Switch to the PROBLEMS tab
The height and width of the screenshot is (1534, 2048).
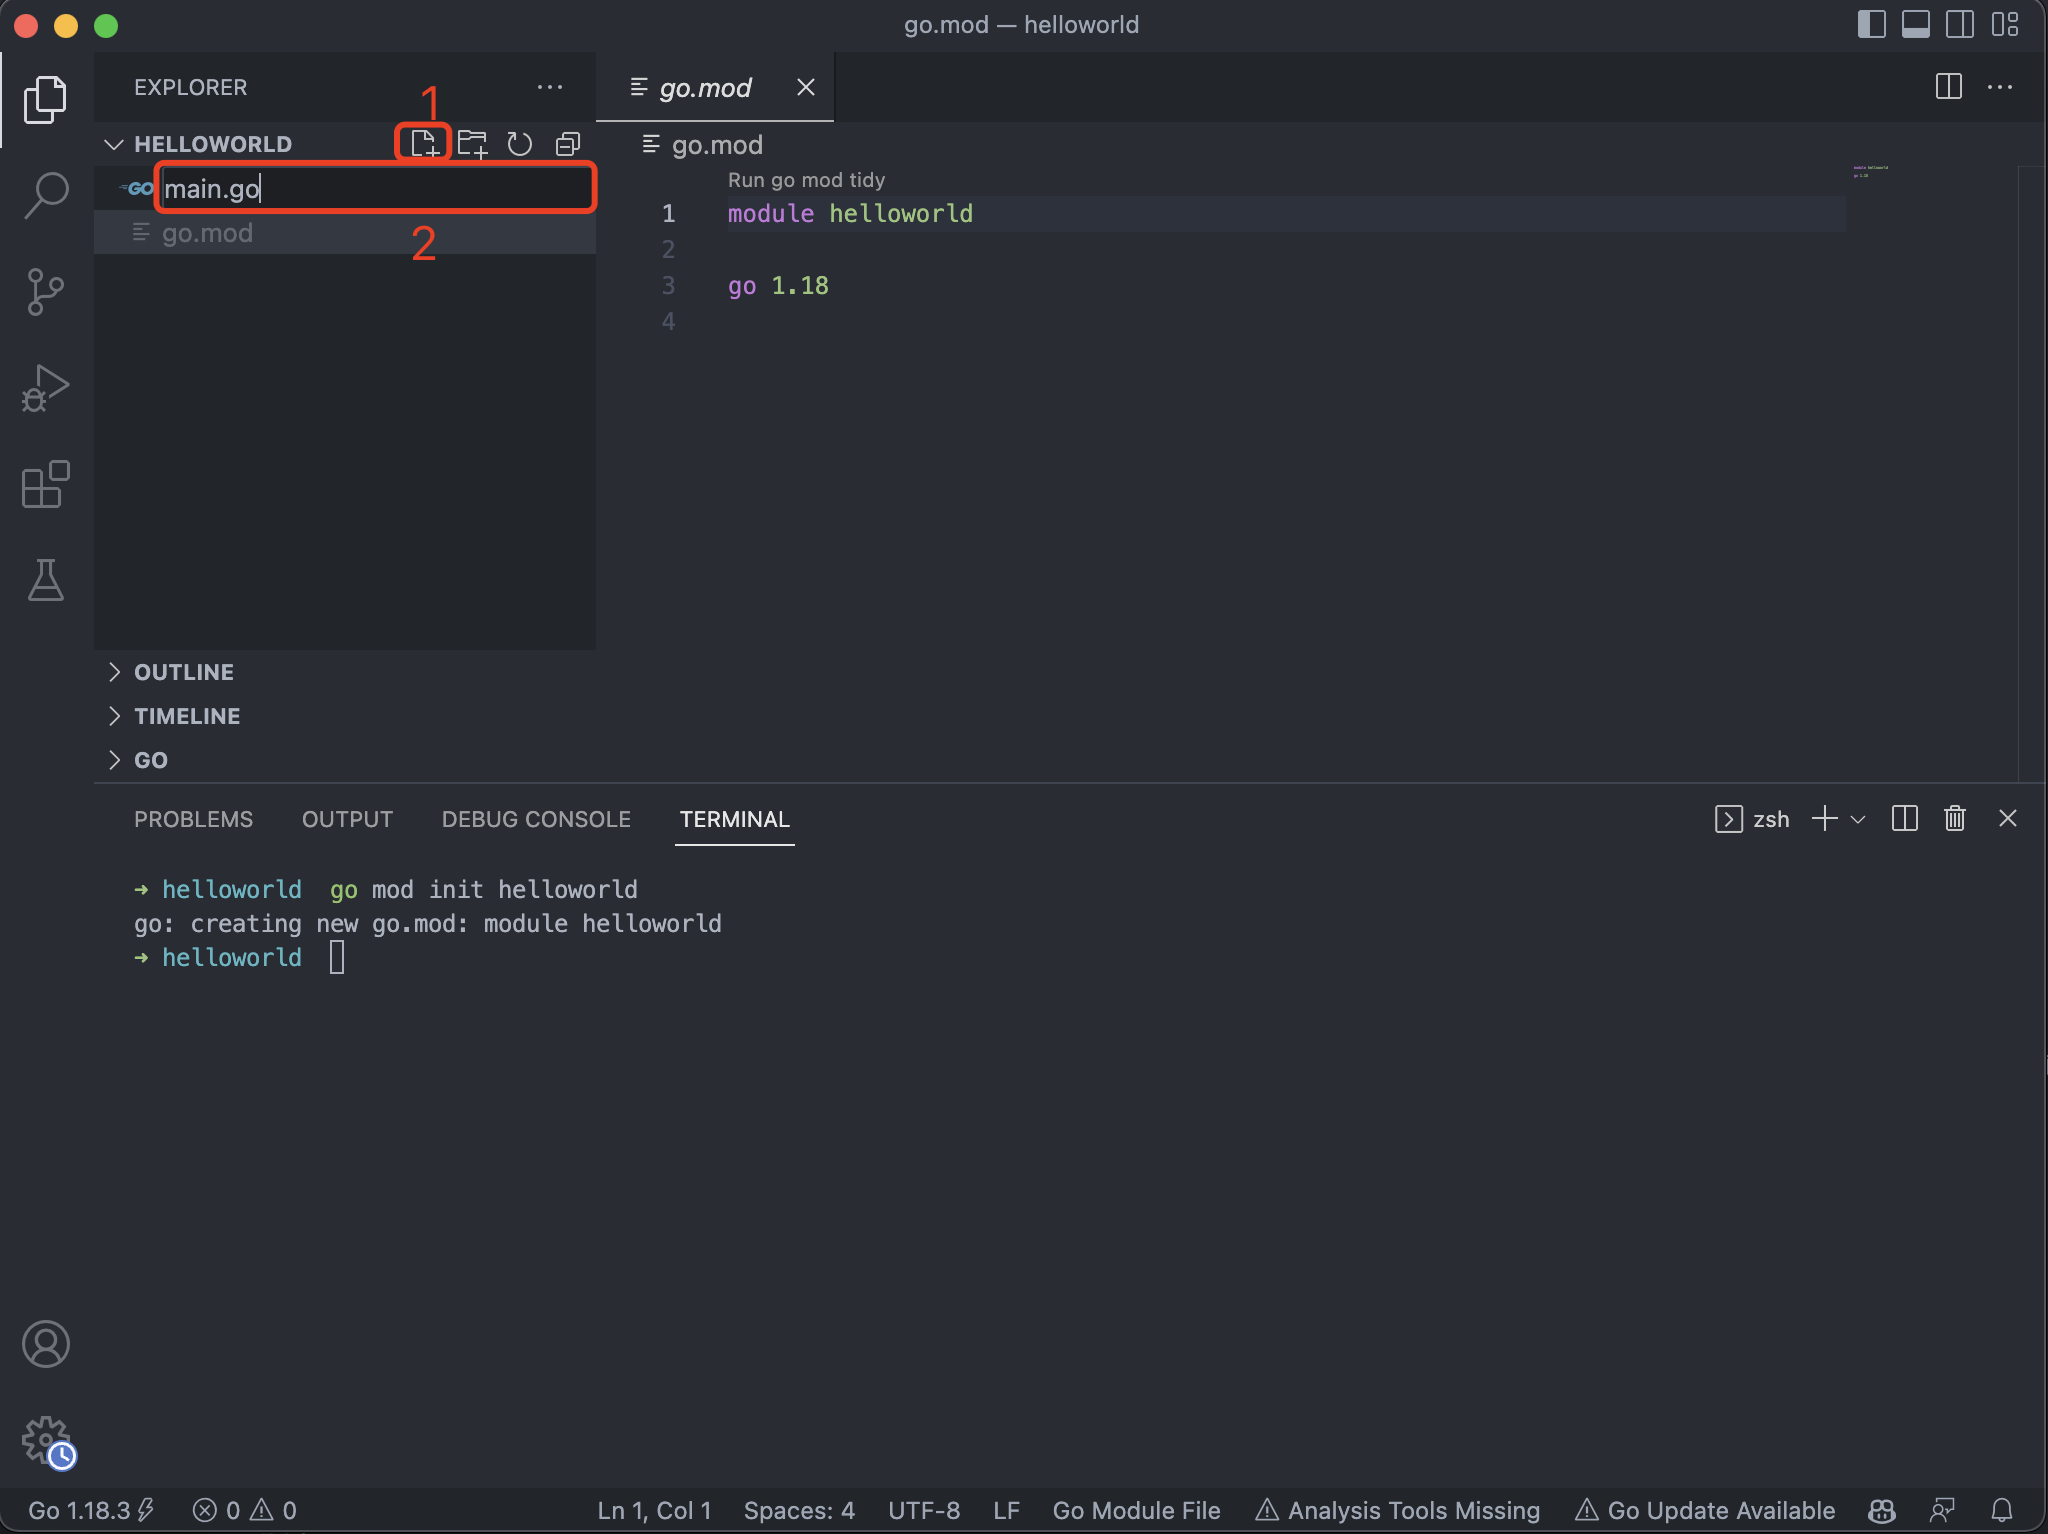[193, 819]
